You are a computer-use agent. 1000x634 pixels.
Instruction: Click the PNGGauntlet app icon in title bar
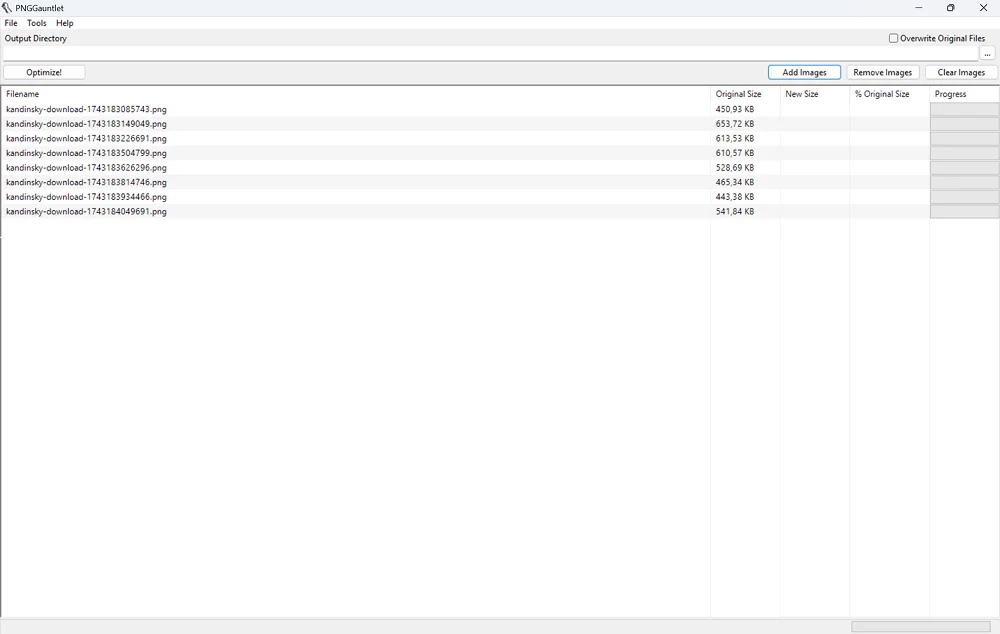click(7, 8)
